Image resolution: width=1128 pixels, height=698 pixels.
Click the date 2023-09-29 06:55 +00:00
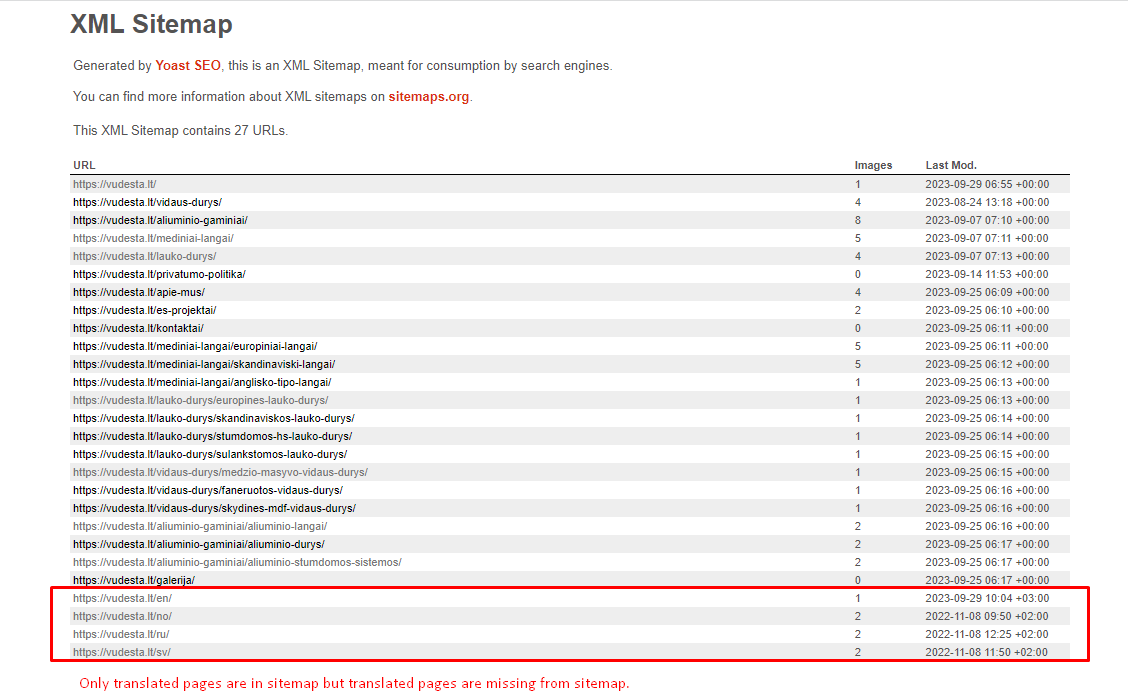point(987,184)
